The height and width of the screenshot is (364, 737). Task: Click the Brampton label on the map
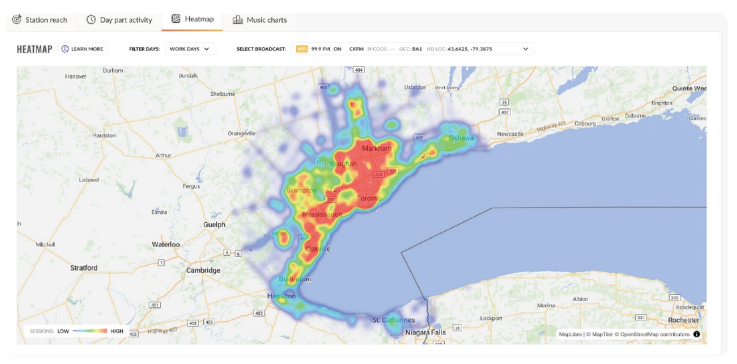point(303,190)
